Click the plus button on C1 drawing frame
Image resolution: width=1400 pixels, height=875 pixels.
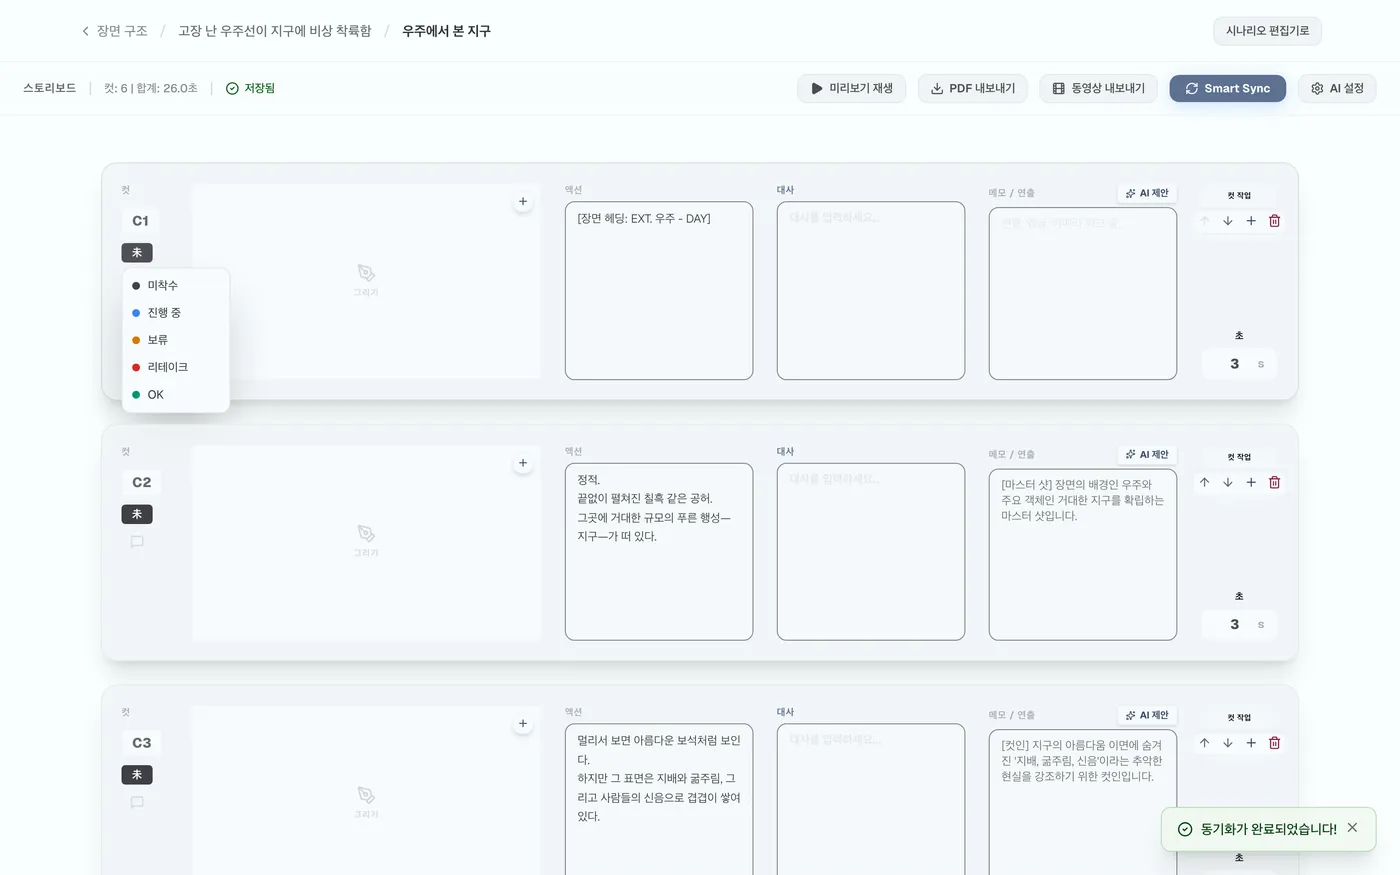coord(523,202)
